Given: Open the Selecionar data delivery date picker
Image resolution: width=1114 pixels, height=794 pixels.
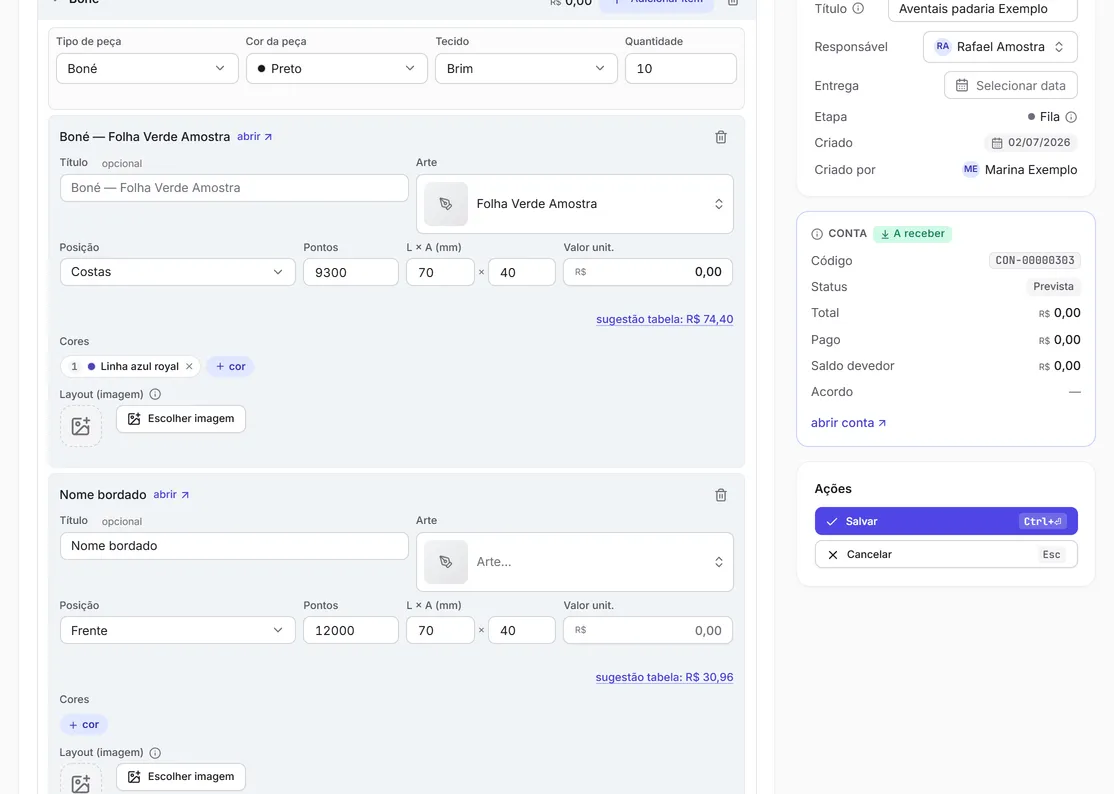Looking at the screenshot, I should [1011, 85].
